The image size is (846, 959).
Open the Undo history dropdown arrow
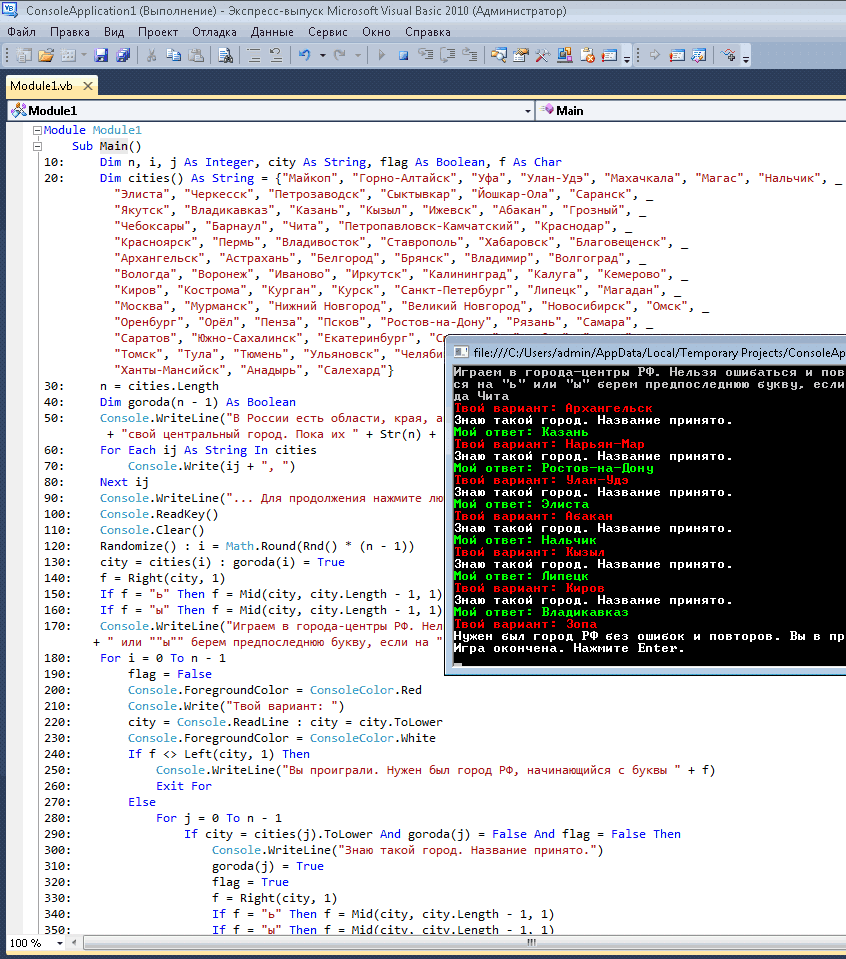322,56
